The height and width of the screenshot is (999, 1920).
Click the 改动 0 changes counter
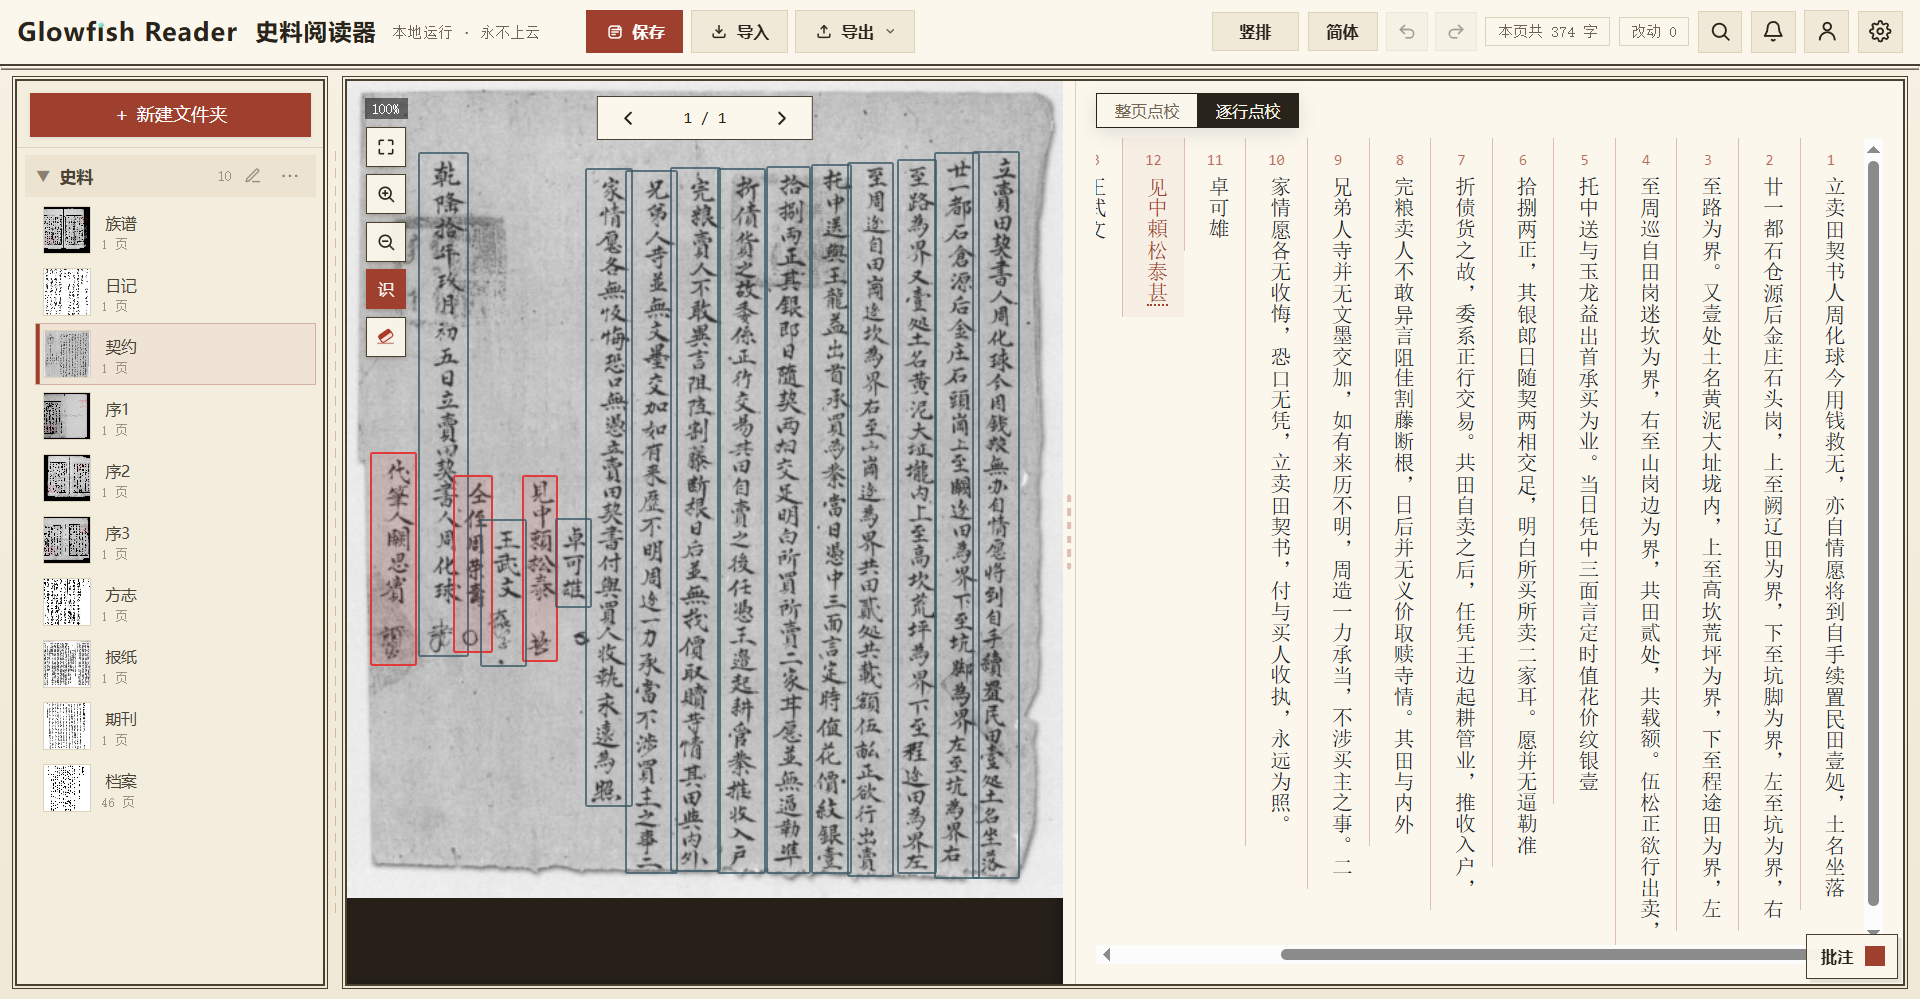tap(1654, 32)
